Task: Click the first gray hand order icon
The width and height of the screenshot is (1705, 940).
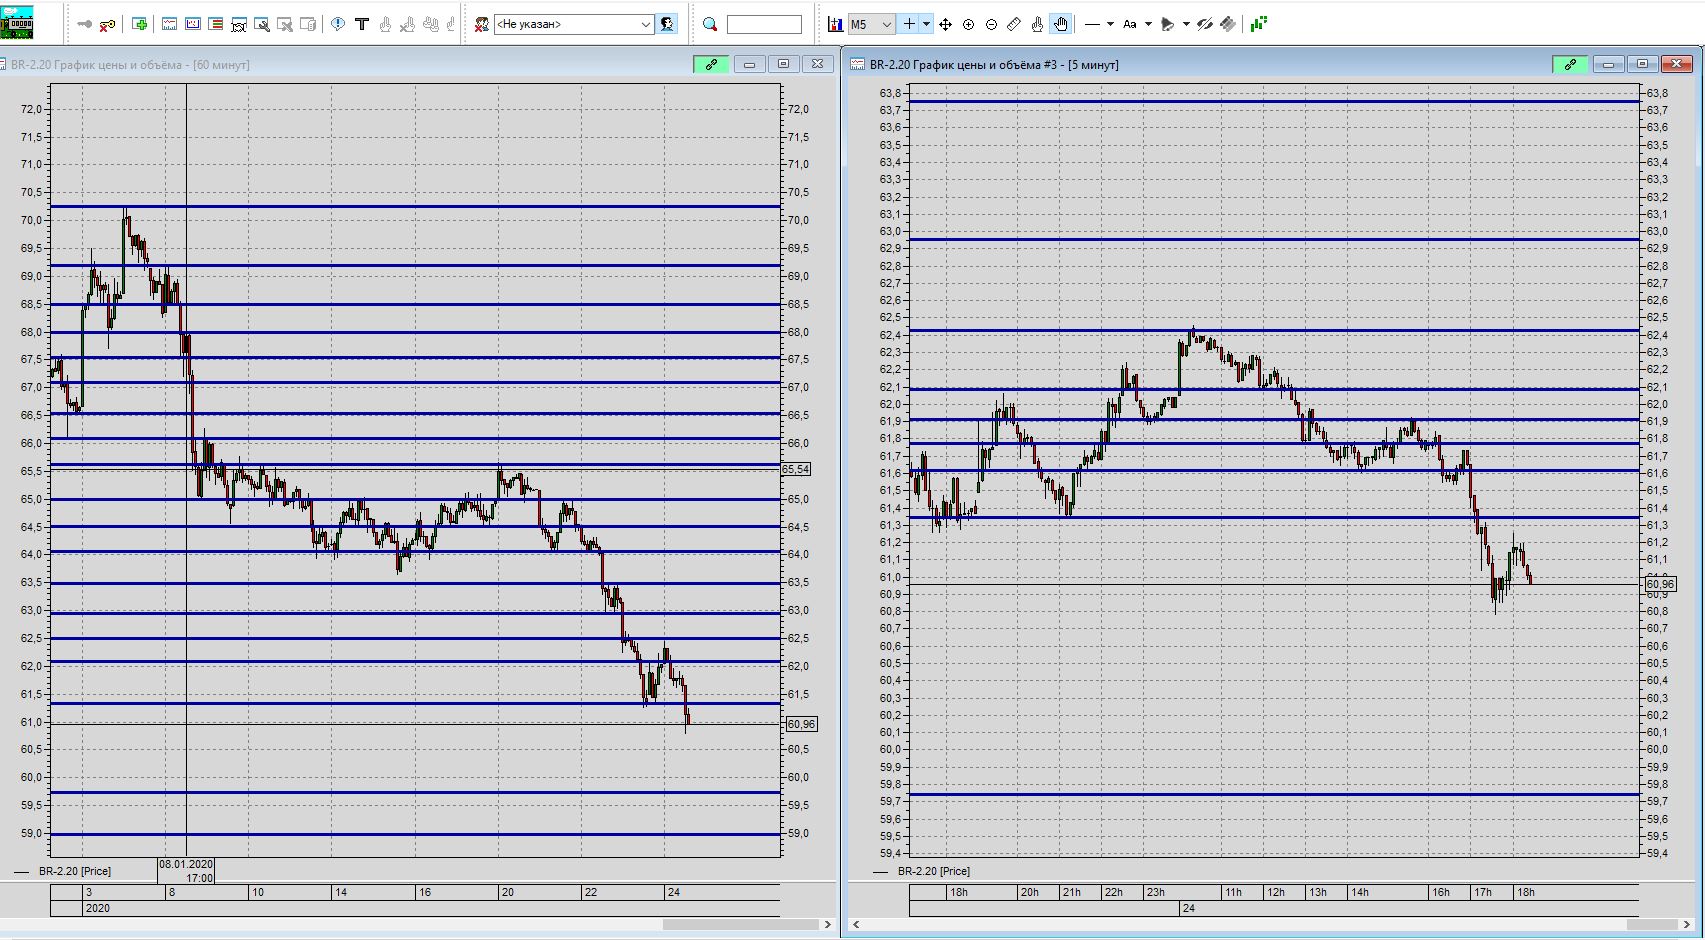Action: pyautogui.click(x=386, y=24)
